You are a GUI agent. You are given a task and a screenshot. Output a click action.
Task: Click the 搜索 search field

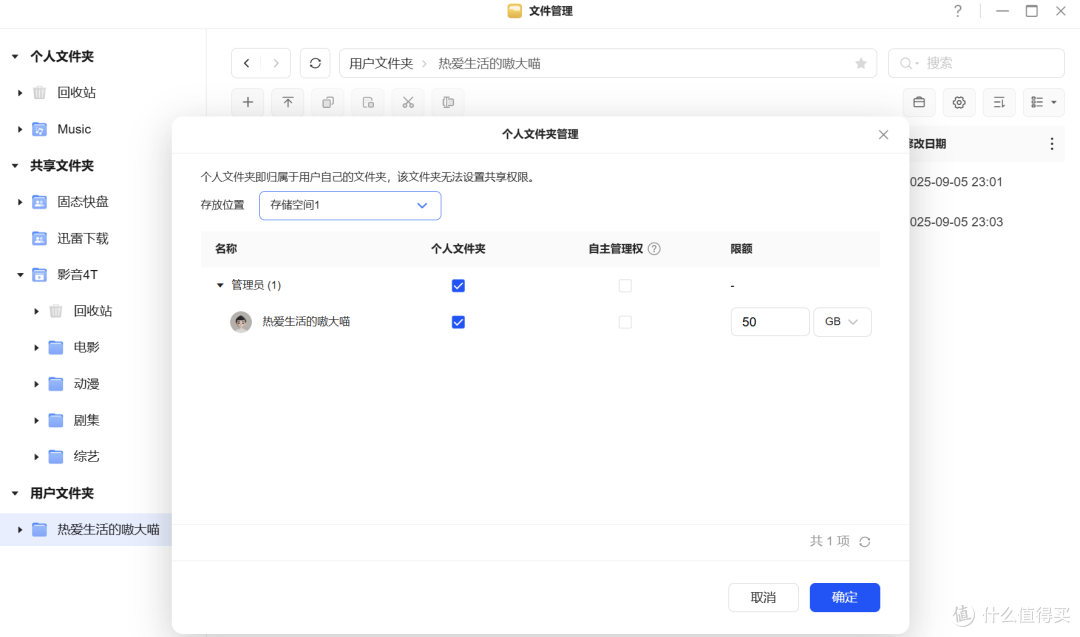tap(977, 63)
